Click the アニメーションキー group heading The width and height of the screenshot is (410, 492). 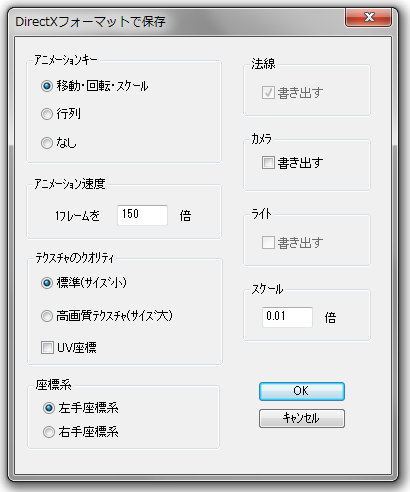(66, 60)
